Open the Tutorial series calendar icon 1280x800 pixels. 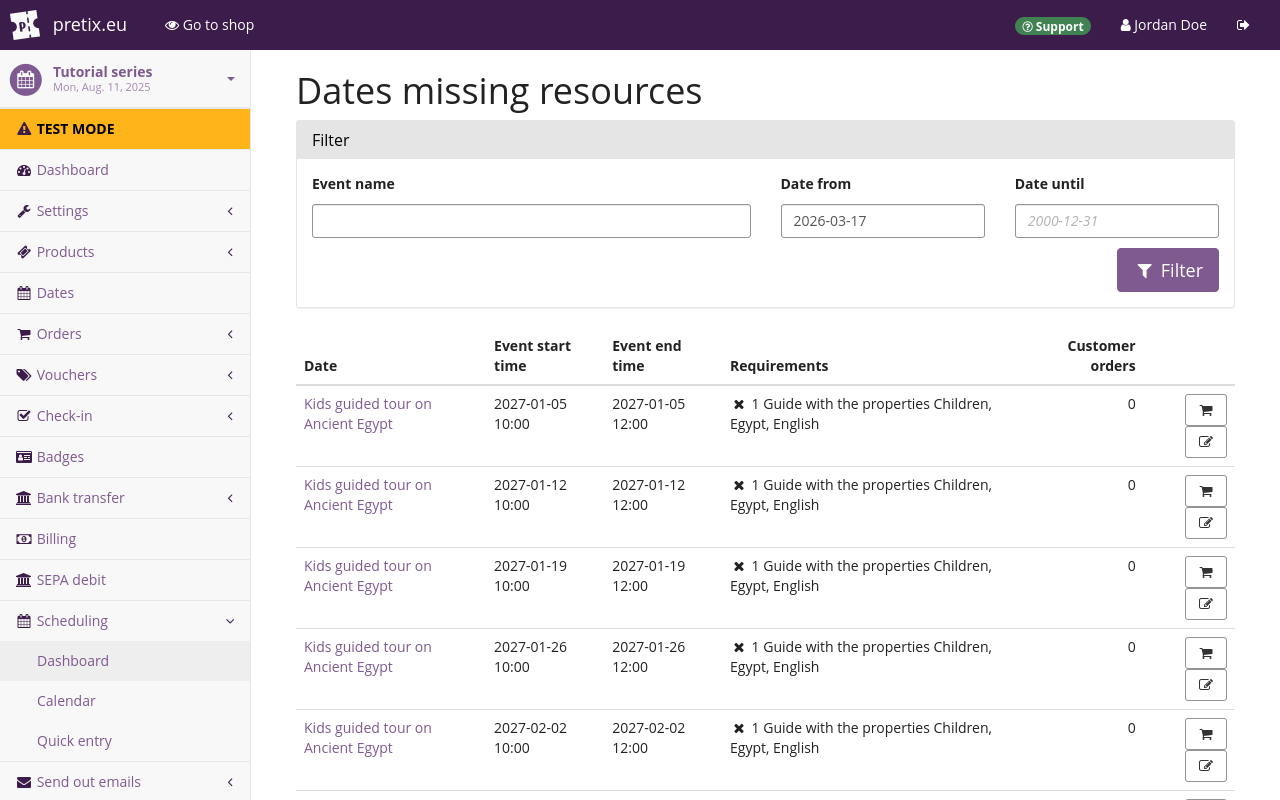(26, 80)
